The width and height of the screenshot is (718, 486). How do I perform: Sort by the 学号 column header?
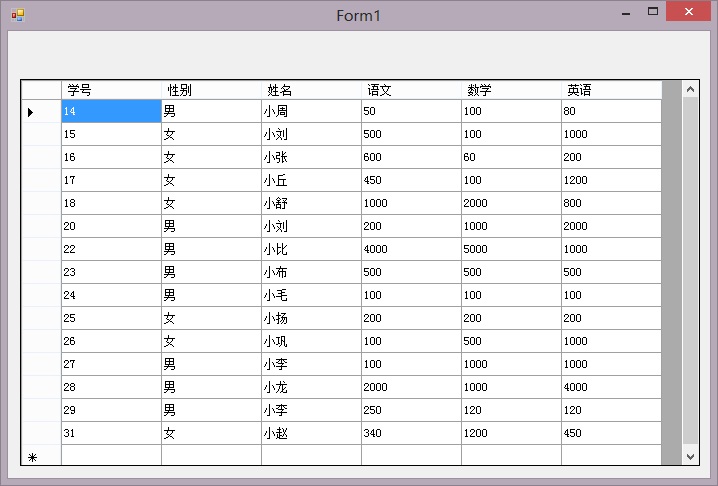tap(111, 90)
